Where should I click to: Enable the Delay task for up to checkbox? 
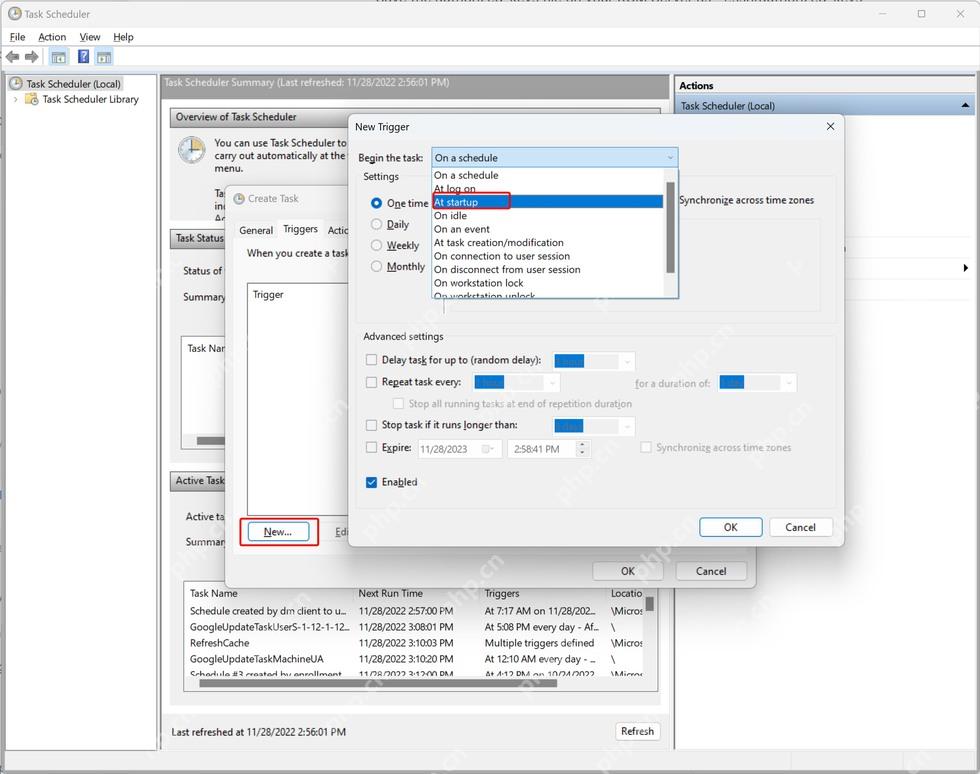pyautogui.click(x=371, y=359)
